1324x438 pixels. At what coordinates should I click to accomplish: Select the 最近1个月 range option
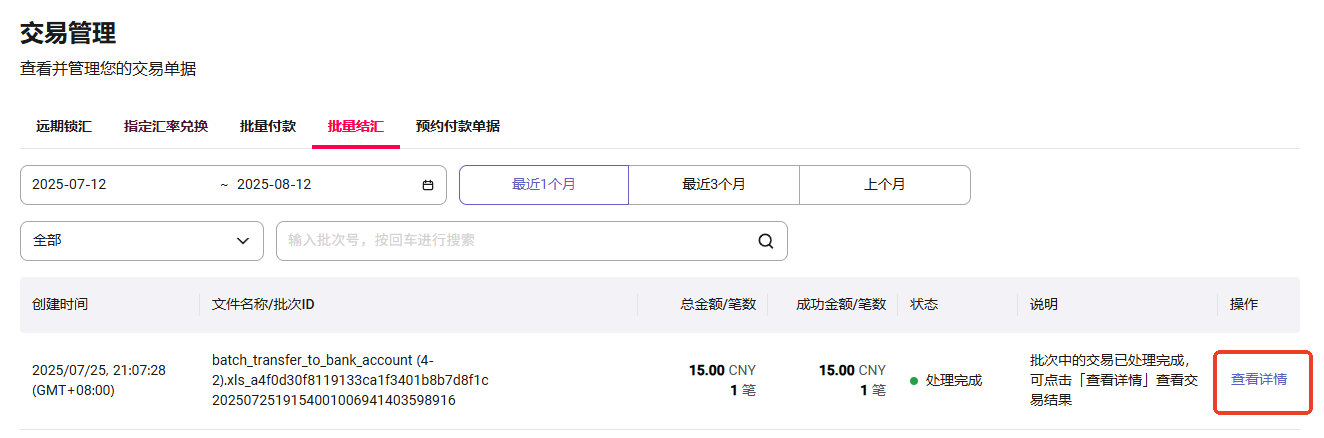click(x=544, y=185)
